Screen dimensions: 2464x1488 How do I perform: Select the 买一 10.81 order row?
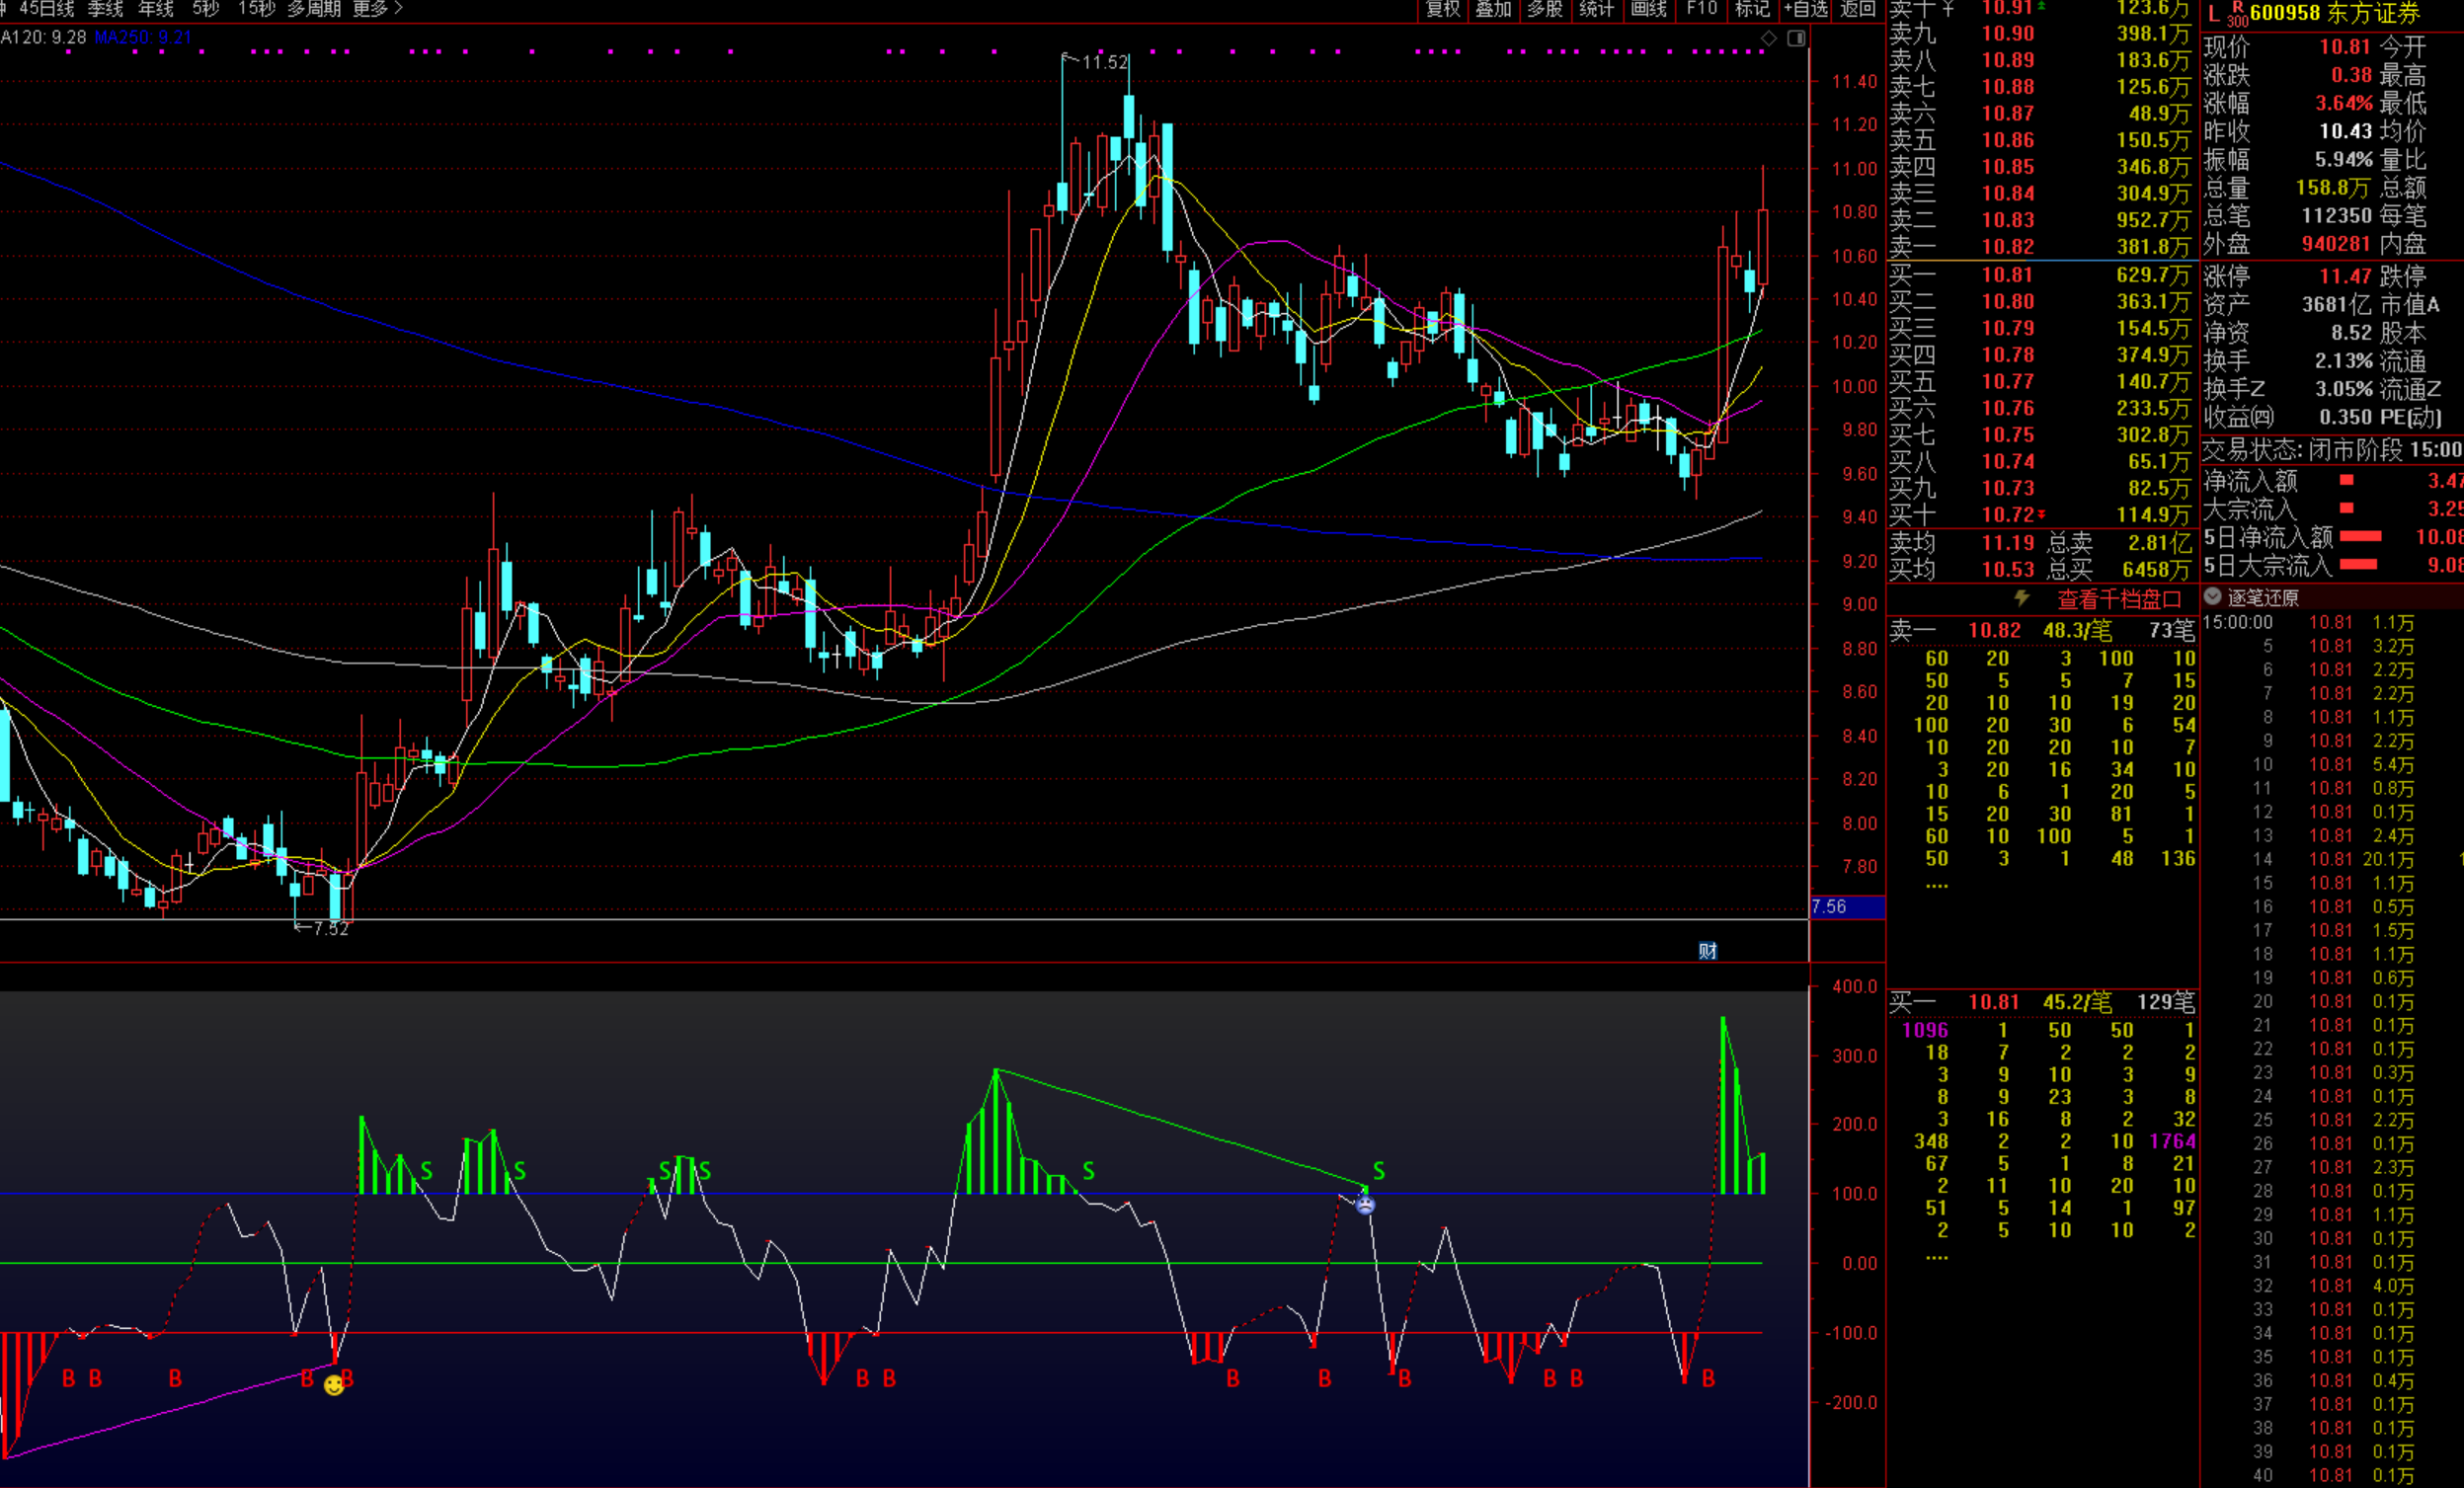[x=2040, y=274]
